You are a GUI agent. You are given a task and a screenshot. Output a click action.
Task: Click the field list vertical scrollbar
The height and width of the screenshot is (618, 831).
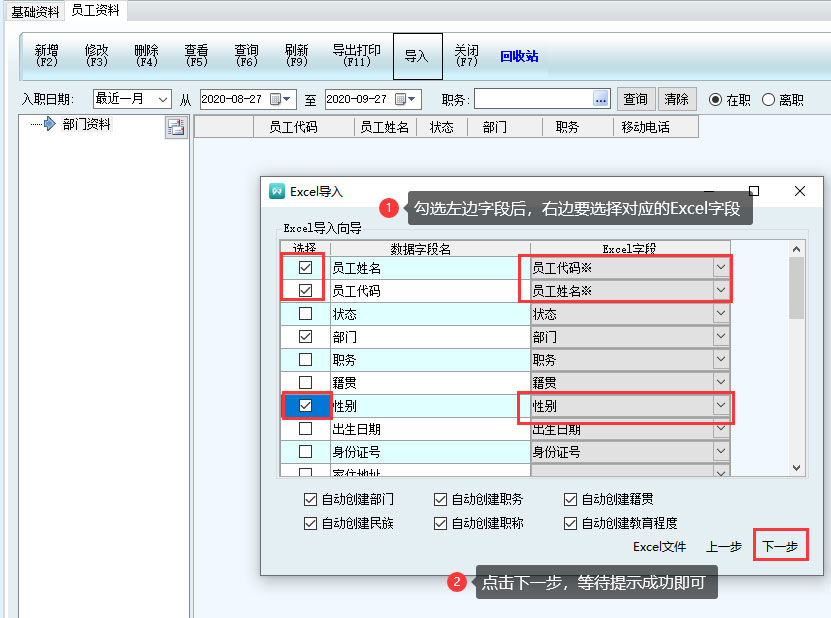click(796, 360)
